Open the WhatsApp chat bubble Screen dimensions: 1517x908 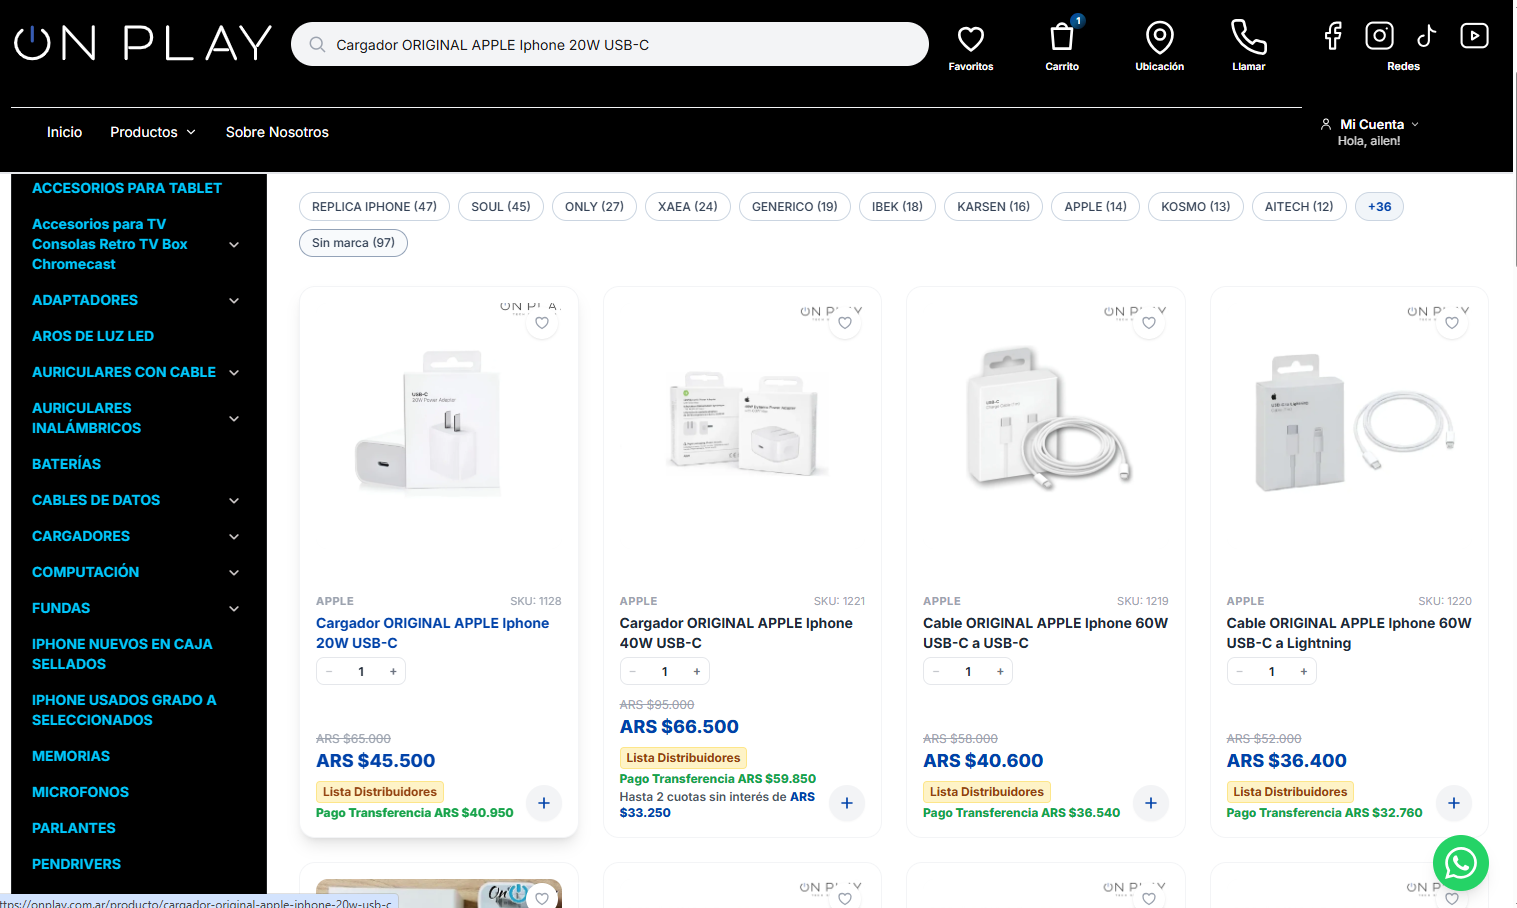pyautogui.click(x=1460, y=862)
